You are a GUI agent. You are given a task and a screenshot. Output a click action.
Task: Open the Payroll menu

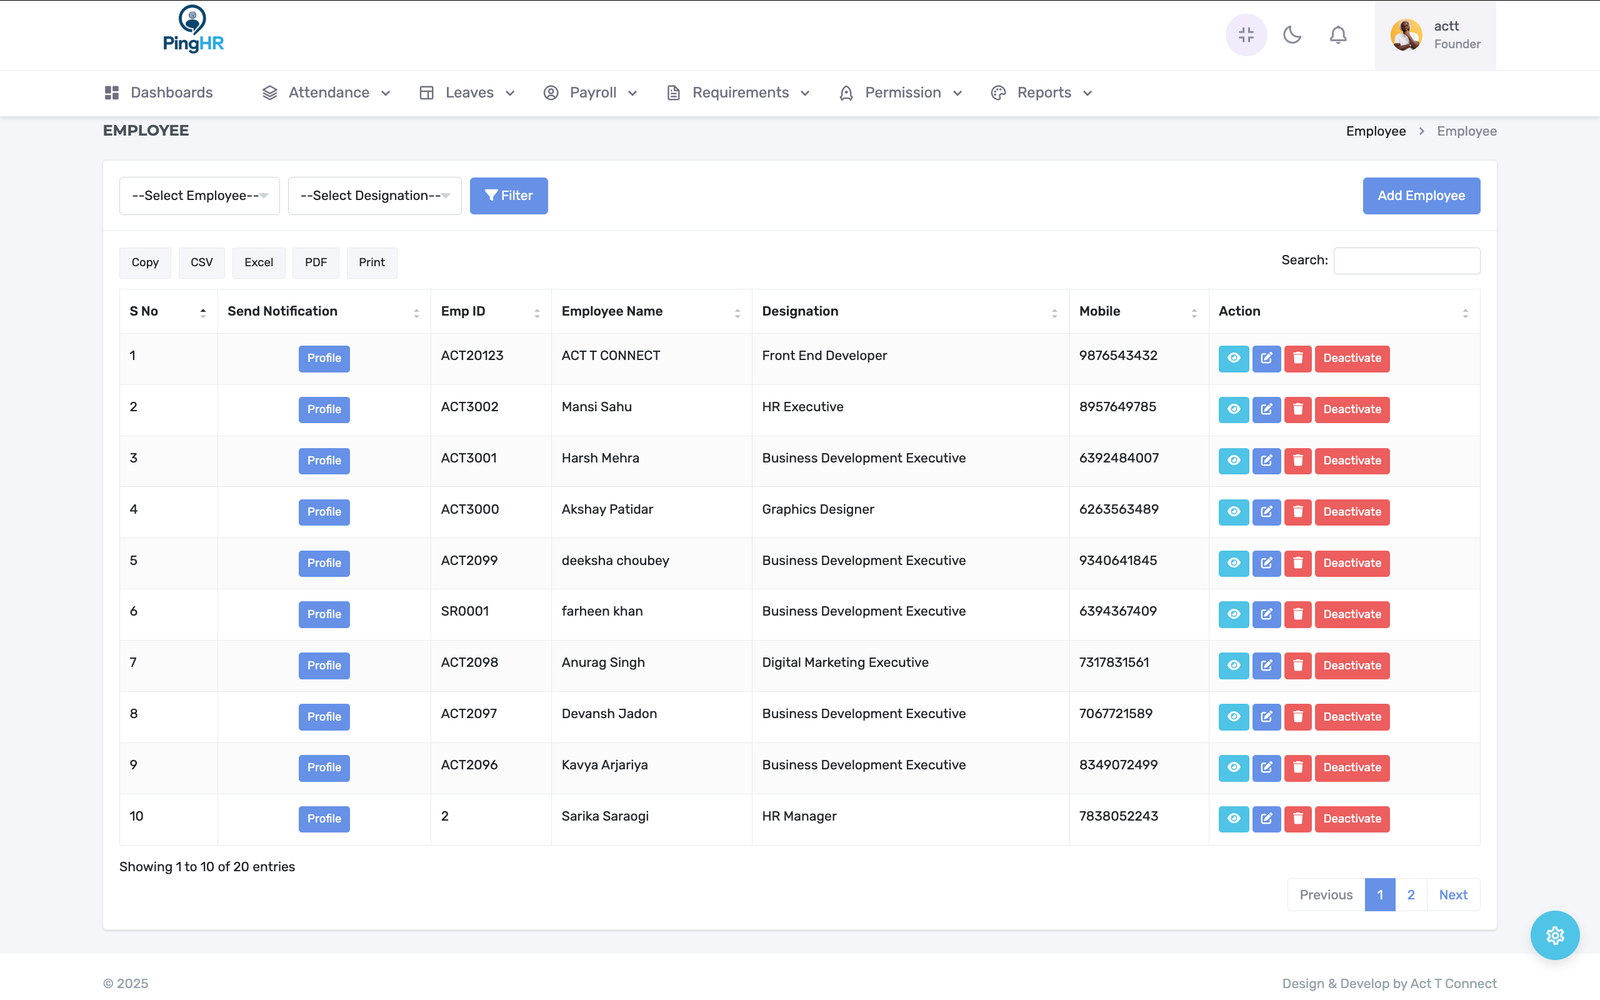tap(591, 93)
